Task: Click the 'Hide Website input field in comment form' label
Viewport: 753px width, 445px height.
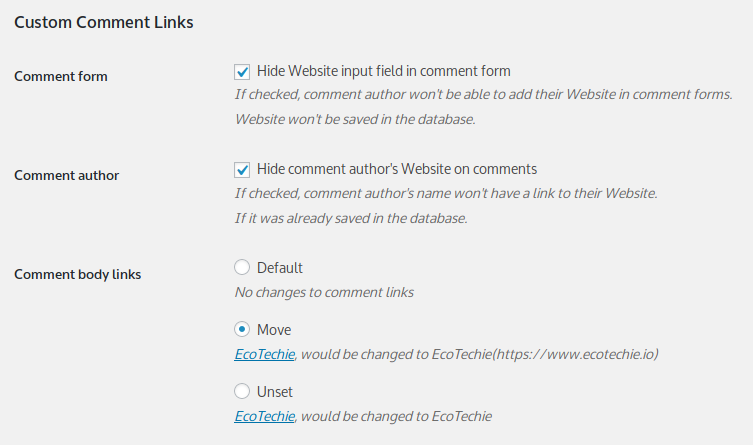Action: (x=384, y=71)
